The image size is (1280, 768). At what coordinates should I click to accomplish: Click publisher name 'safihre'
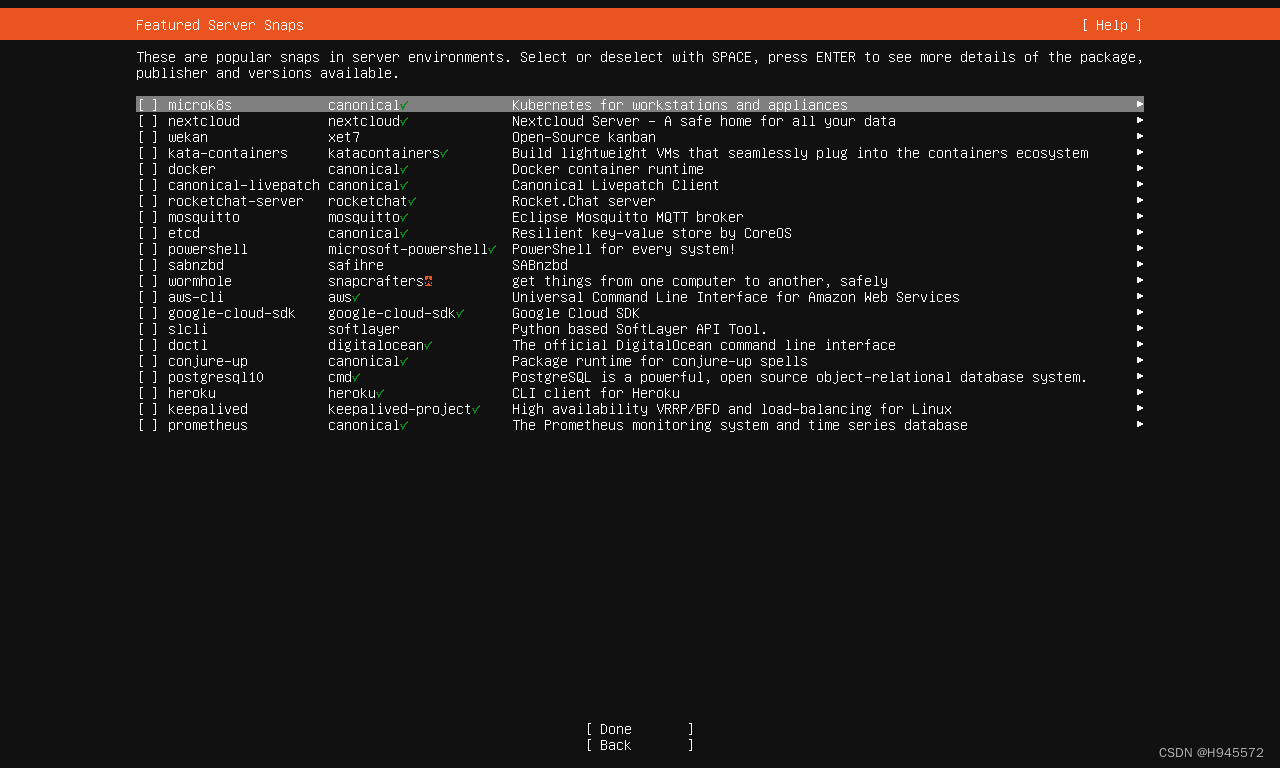point(356,265)
